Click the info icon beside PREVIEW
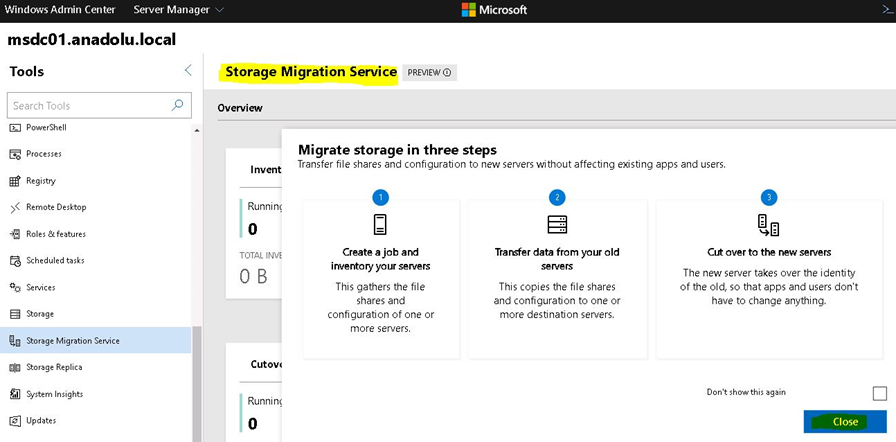 (x=447, y=73)
